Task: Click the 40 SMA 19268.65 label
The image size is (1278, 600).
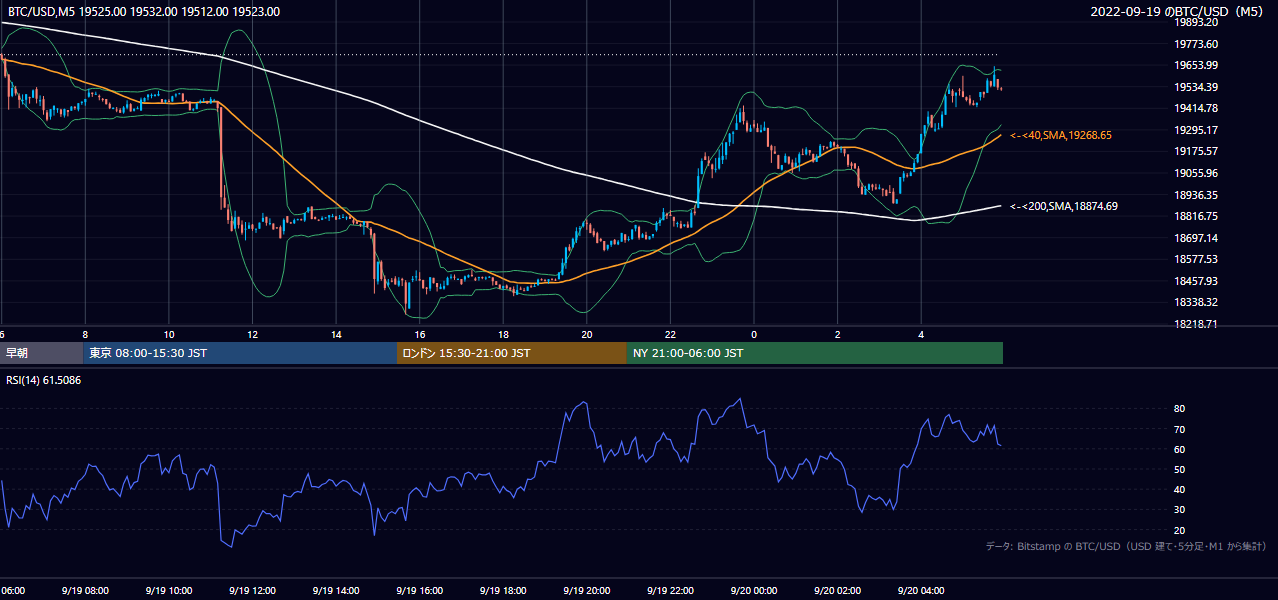Action: (1061, 135)
